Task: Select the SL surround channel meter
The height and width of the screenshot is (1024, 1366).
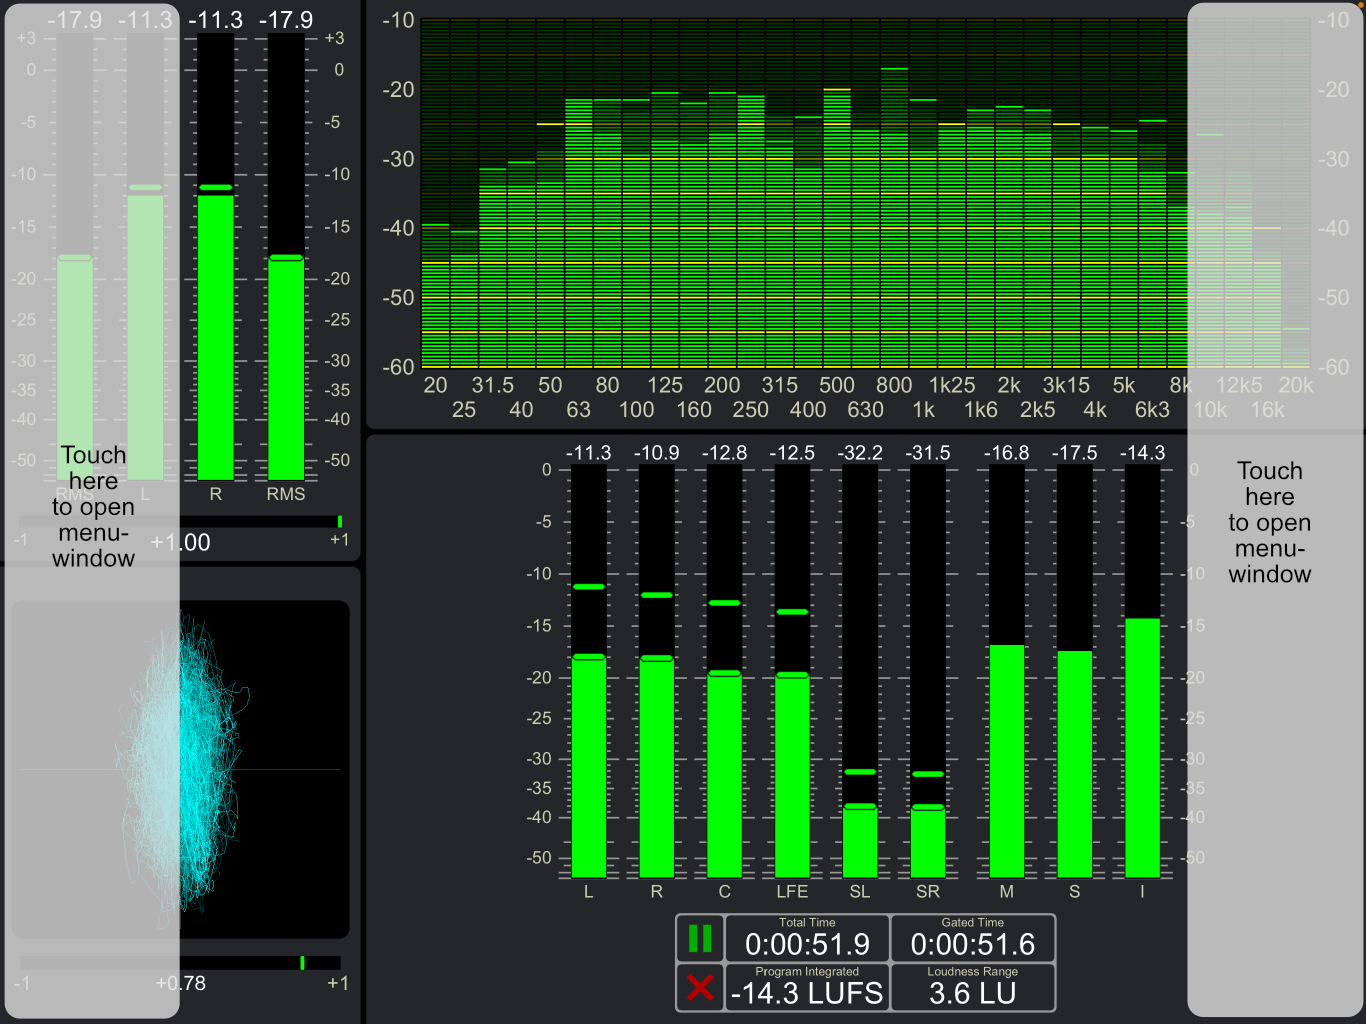Action: (x=860, y=671)
